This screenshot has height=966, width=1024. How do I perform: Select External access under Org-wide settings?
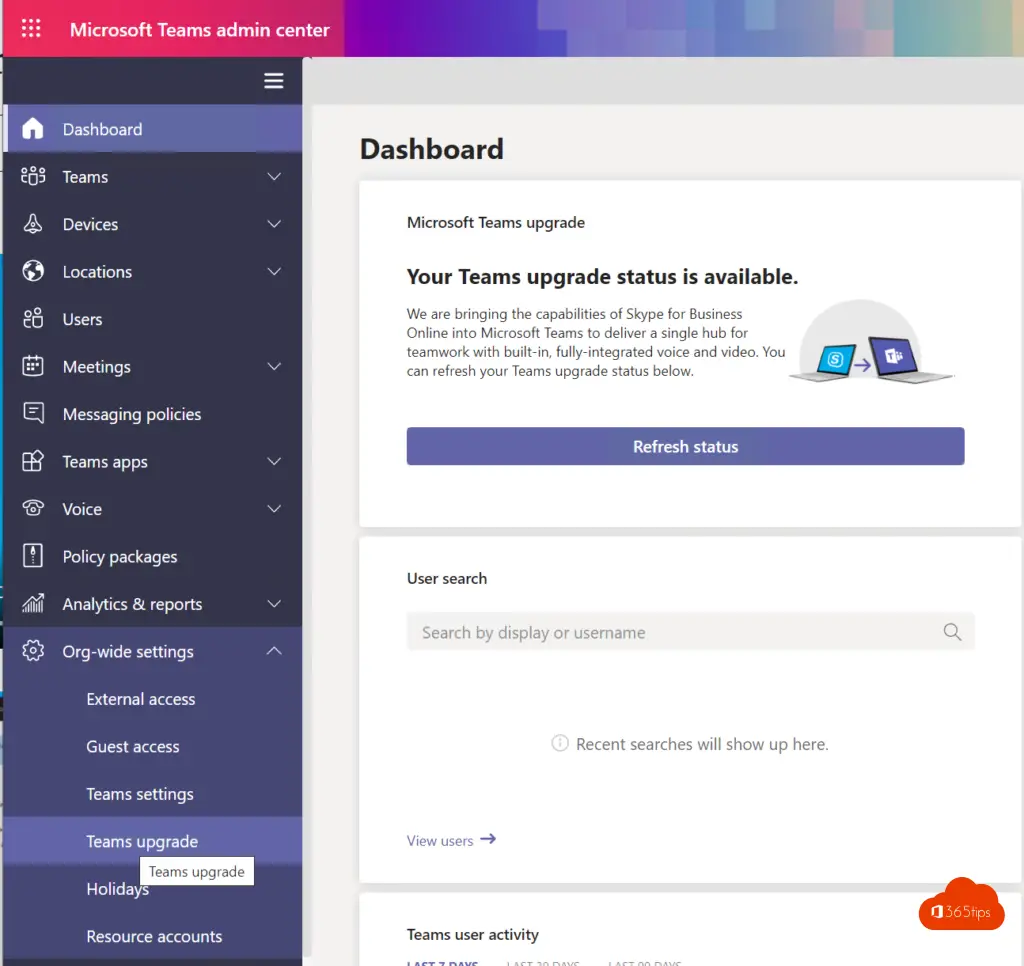[x=153, y=699]
